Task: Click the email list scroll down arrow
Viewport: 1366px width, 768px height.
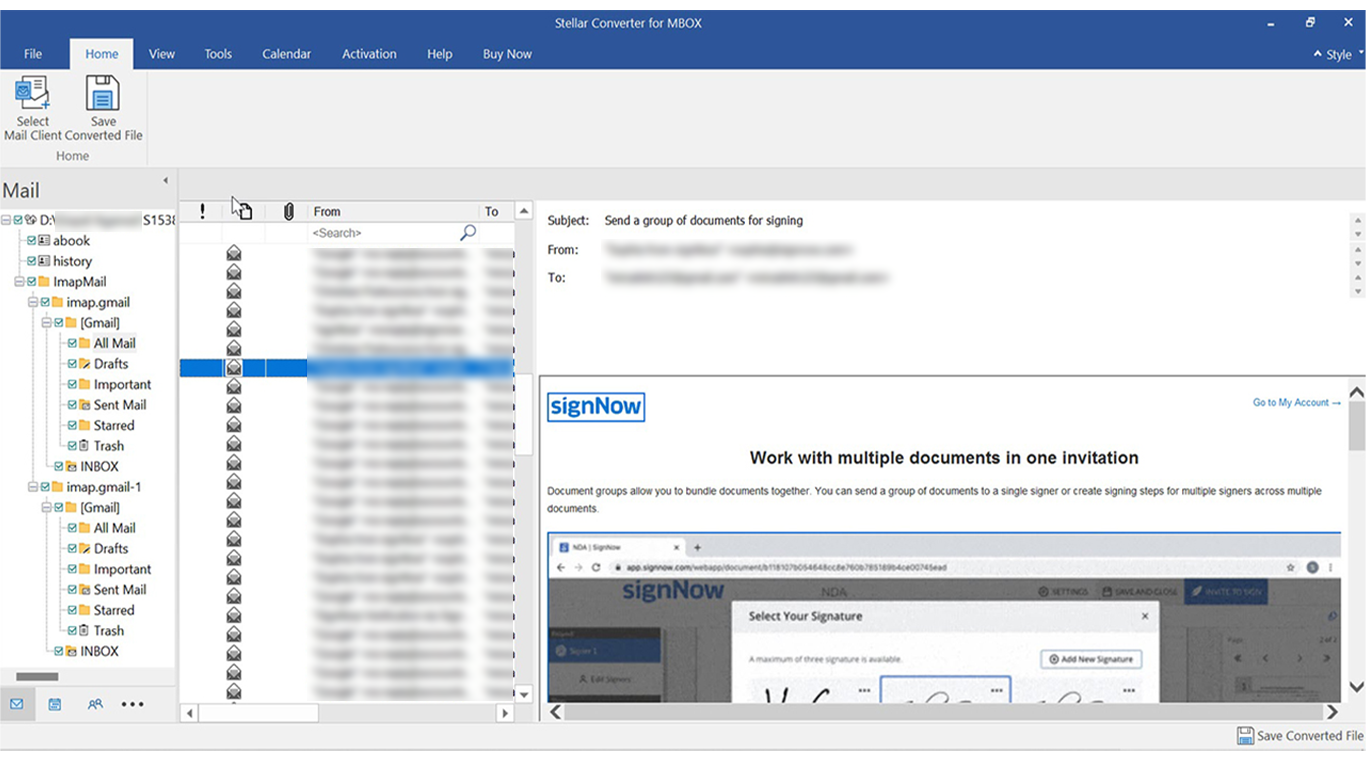Action: (x=523, y=695)
